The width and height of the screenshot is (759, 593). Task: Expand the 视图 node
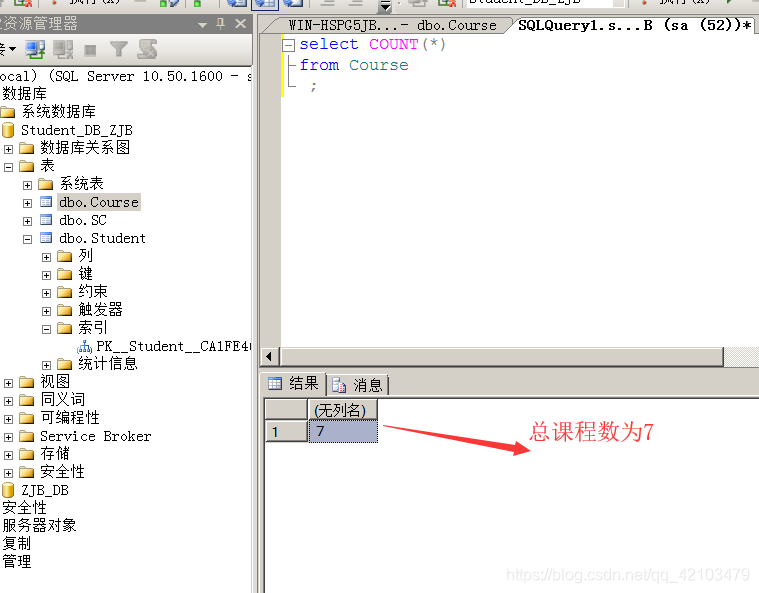point(8,383)
